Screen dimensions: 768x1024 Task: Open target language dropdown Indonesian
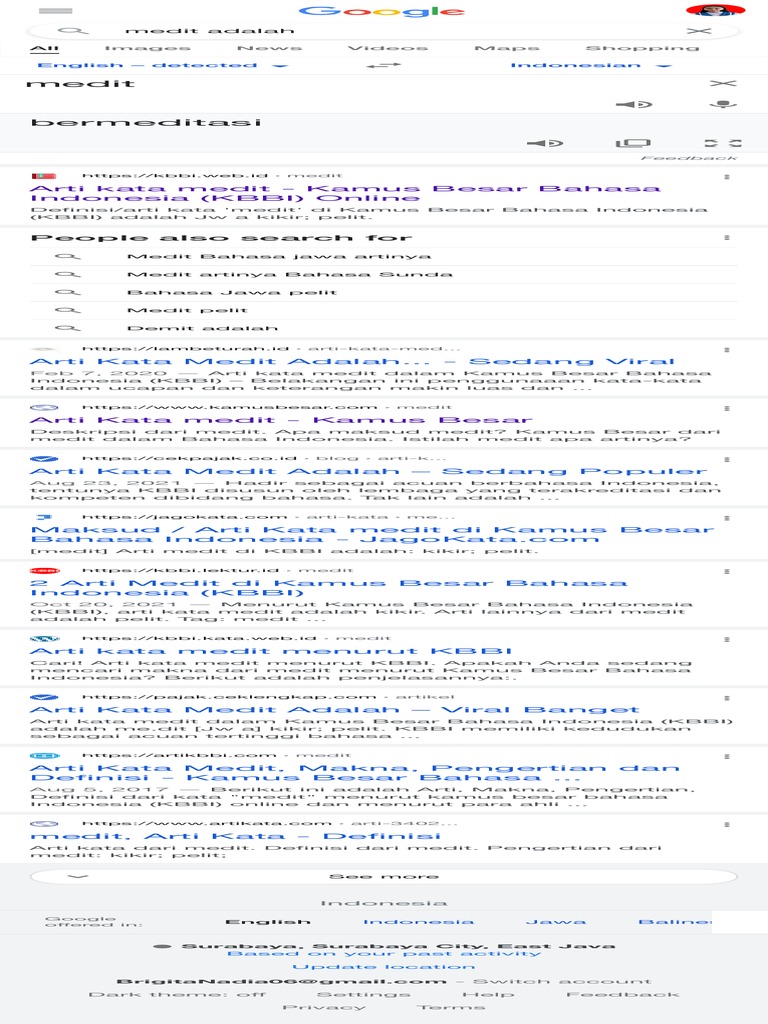(x=591, y=65)
